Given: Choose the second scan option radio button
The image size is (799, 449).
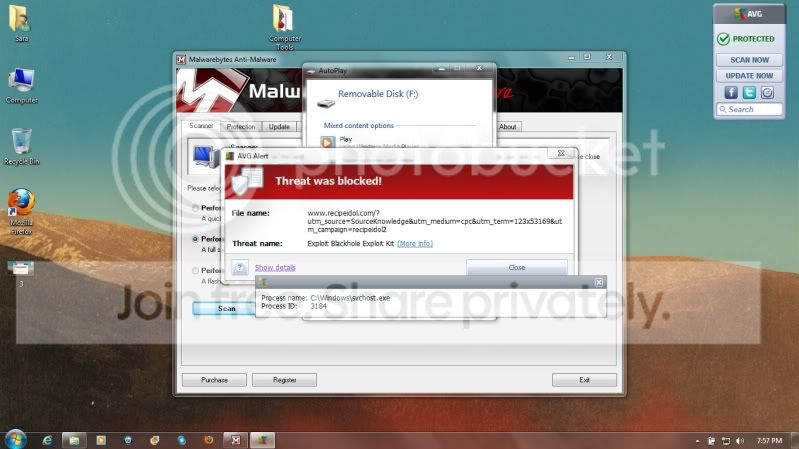Looking at the screenshot, I should [195, 240].
